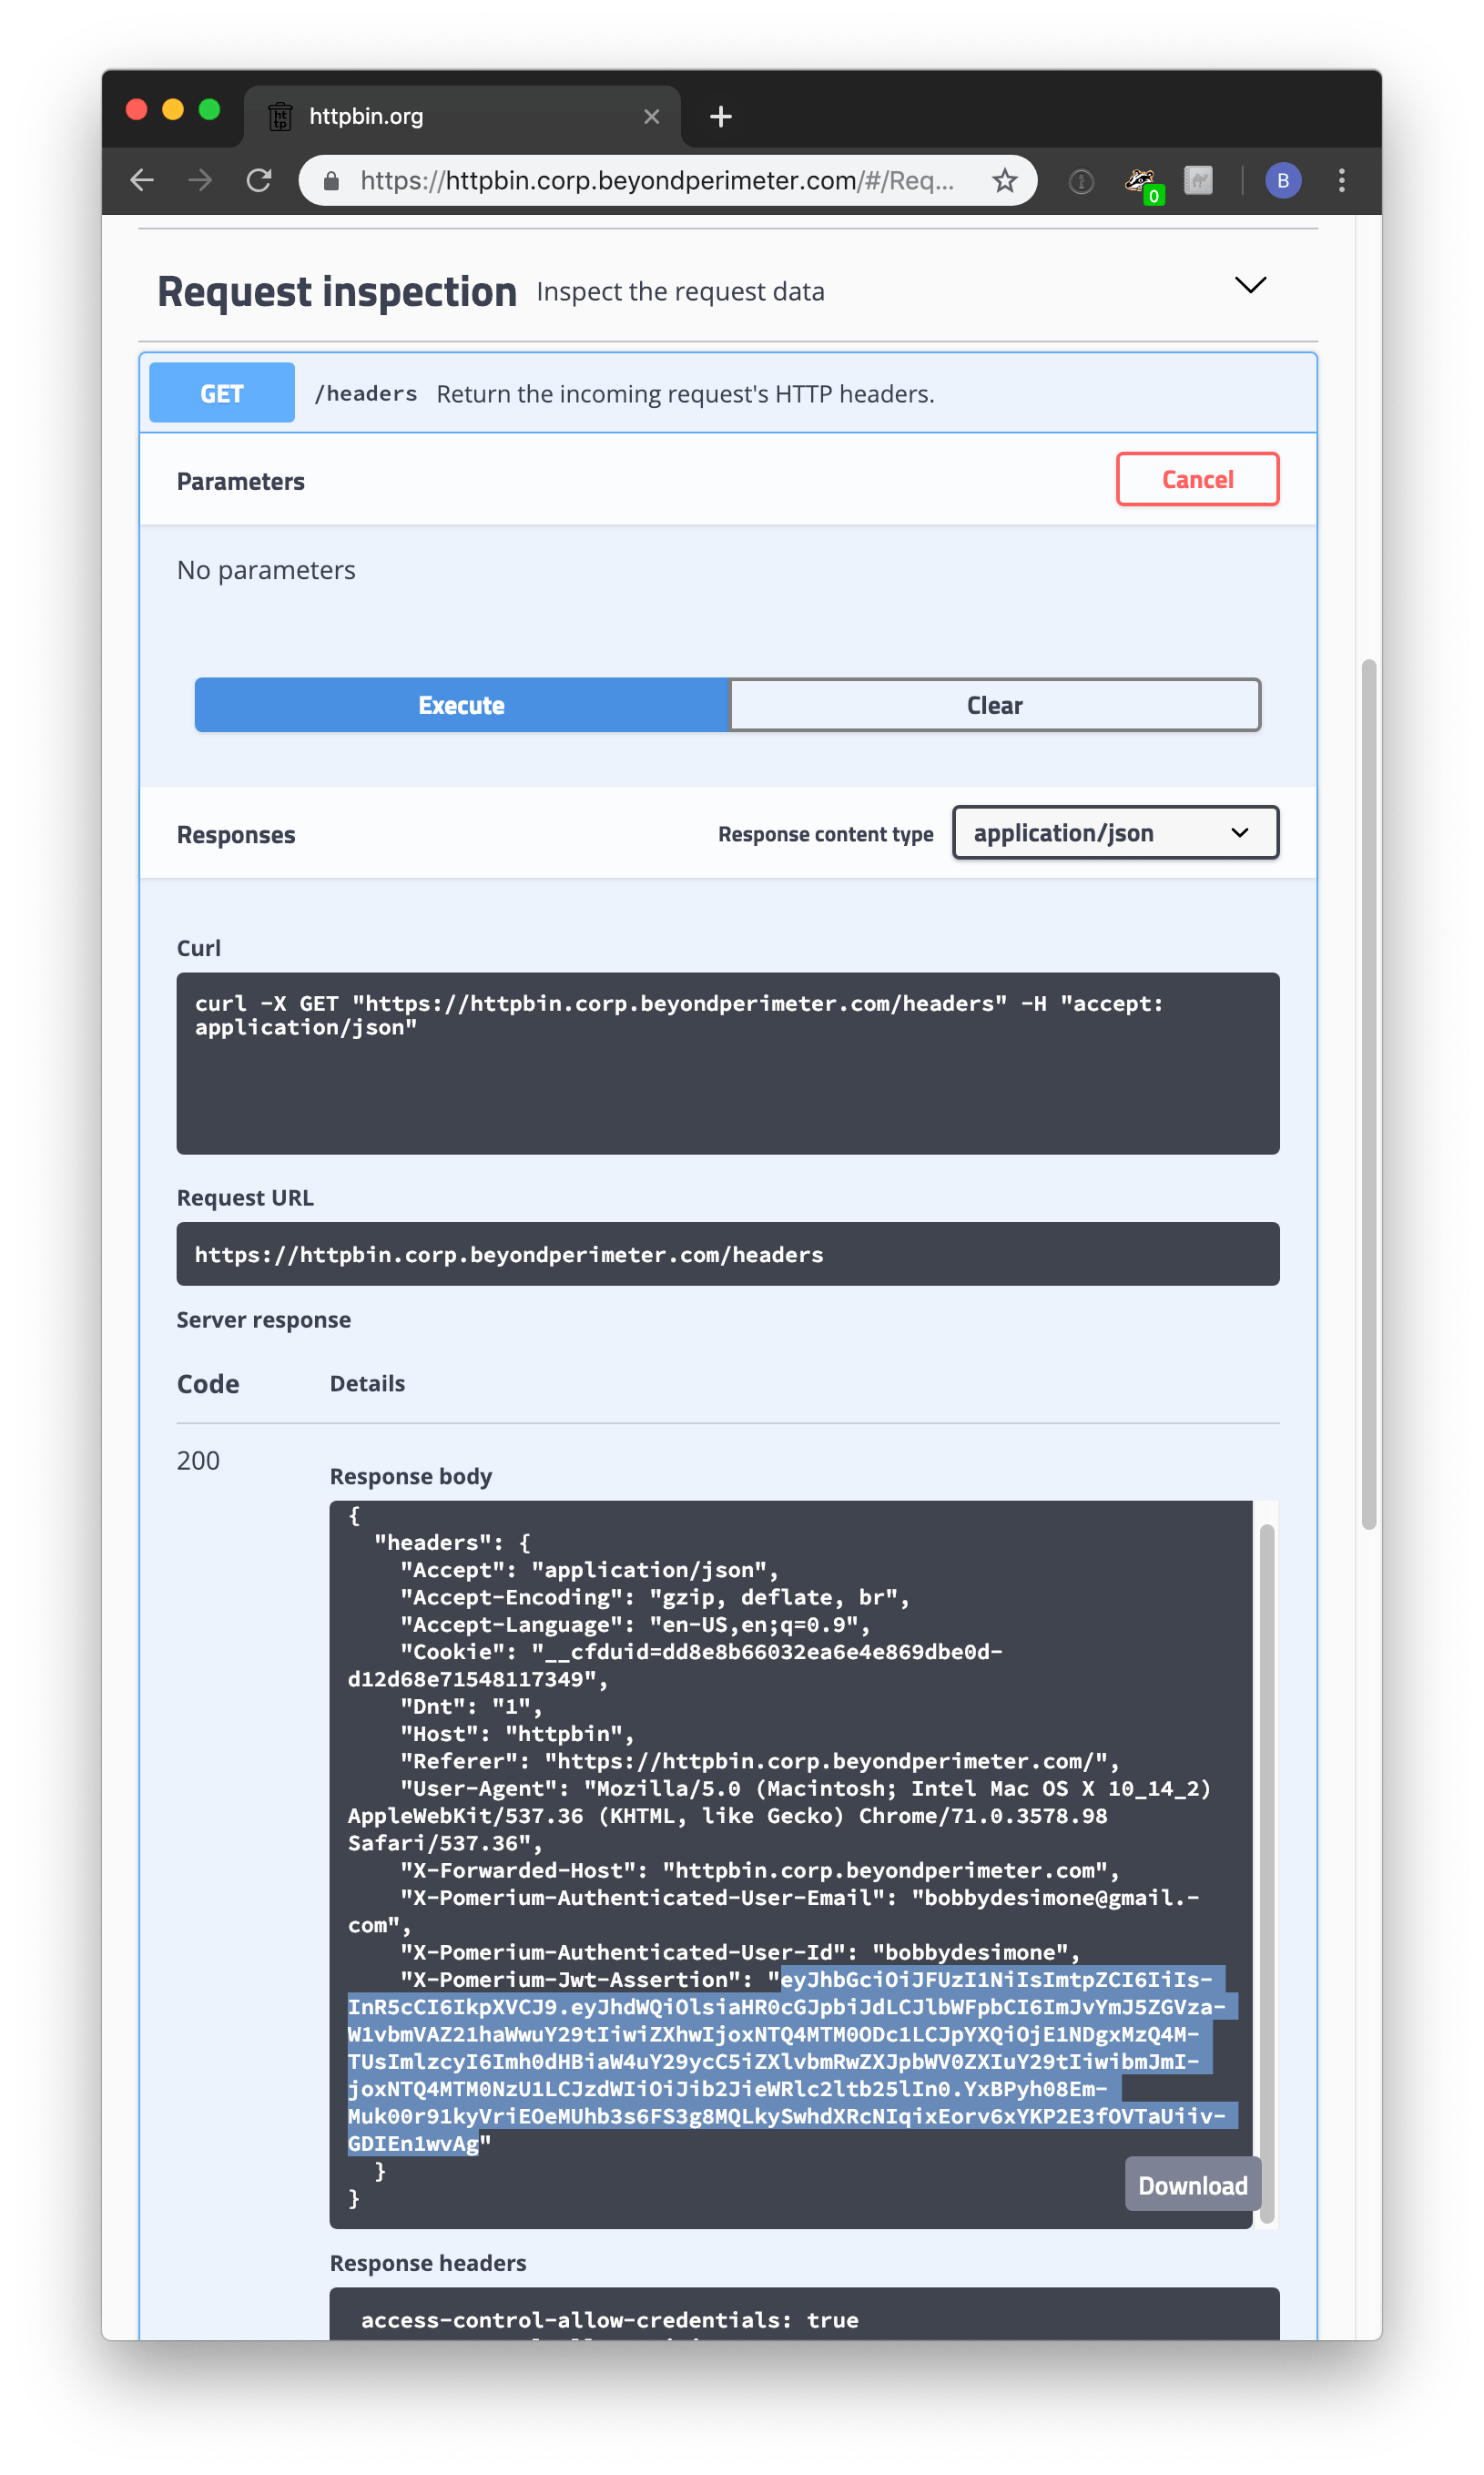1484x2475 pixels.
Task: Click the forward navigation arrow
Action: tap(201, 181)
